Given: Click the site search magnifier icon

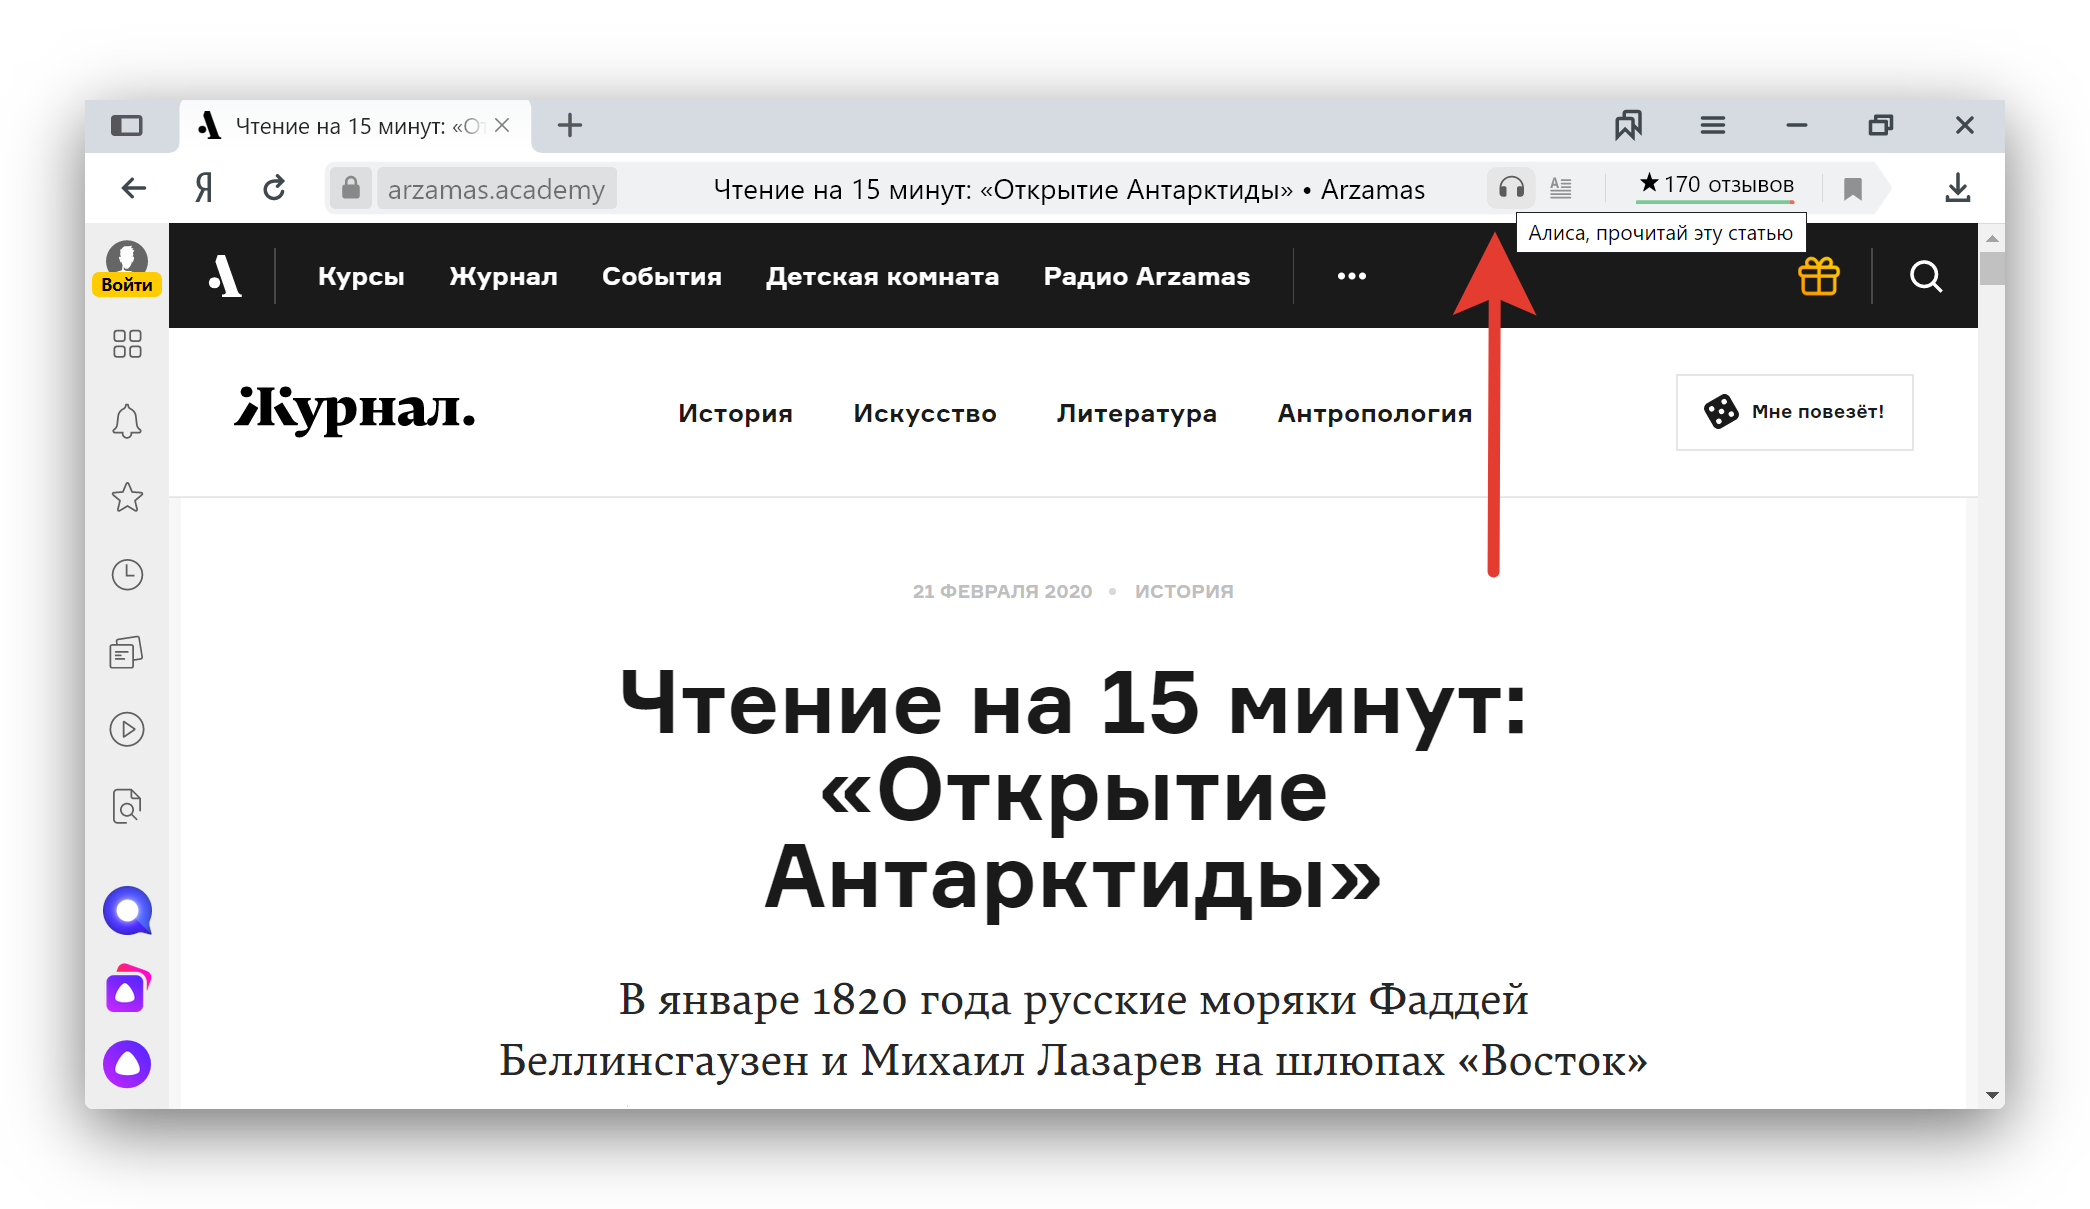Looking at the screenshot, I should (x=1925, y=276).
